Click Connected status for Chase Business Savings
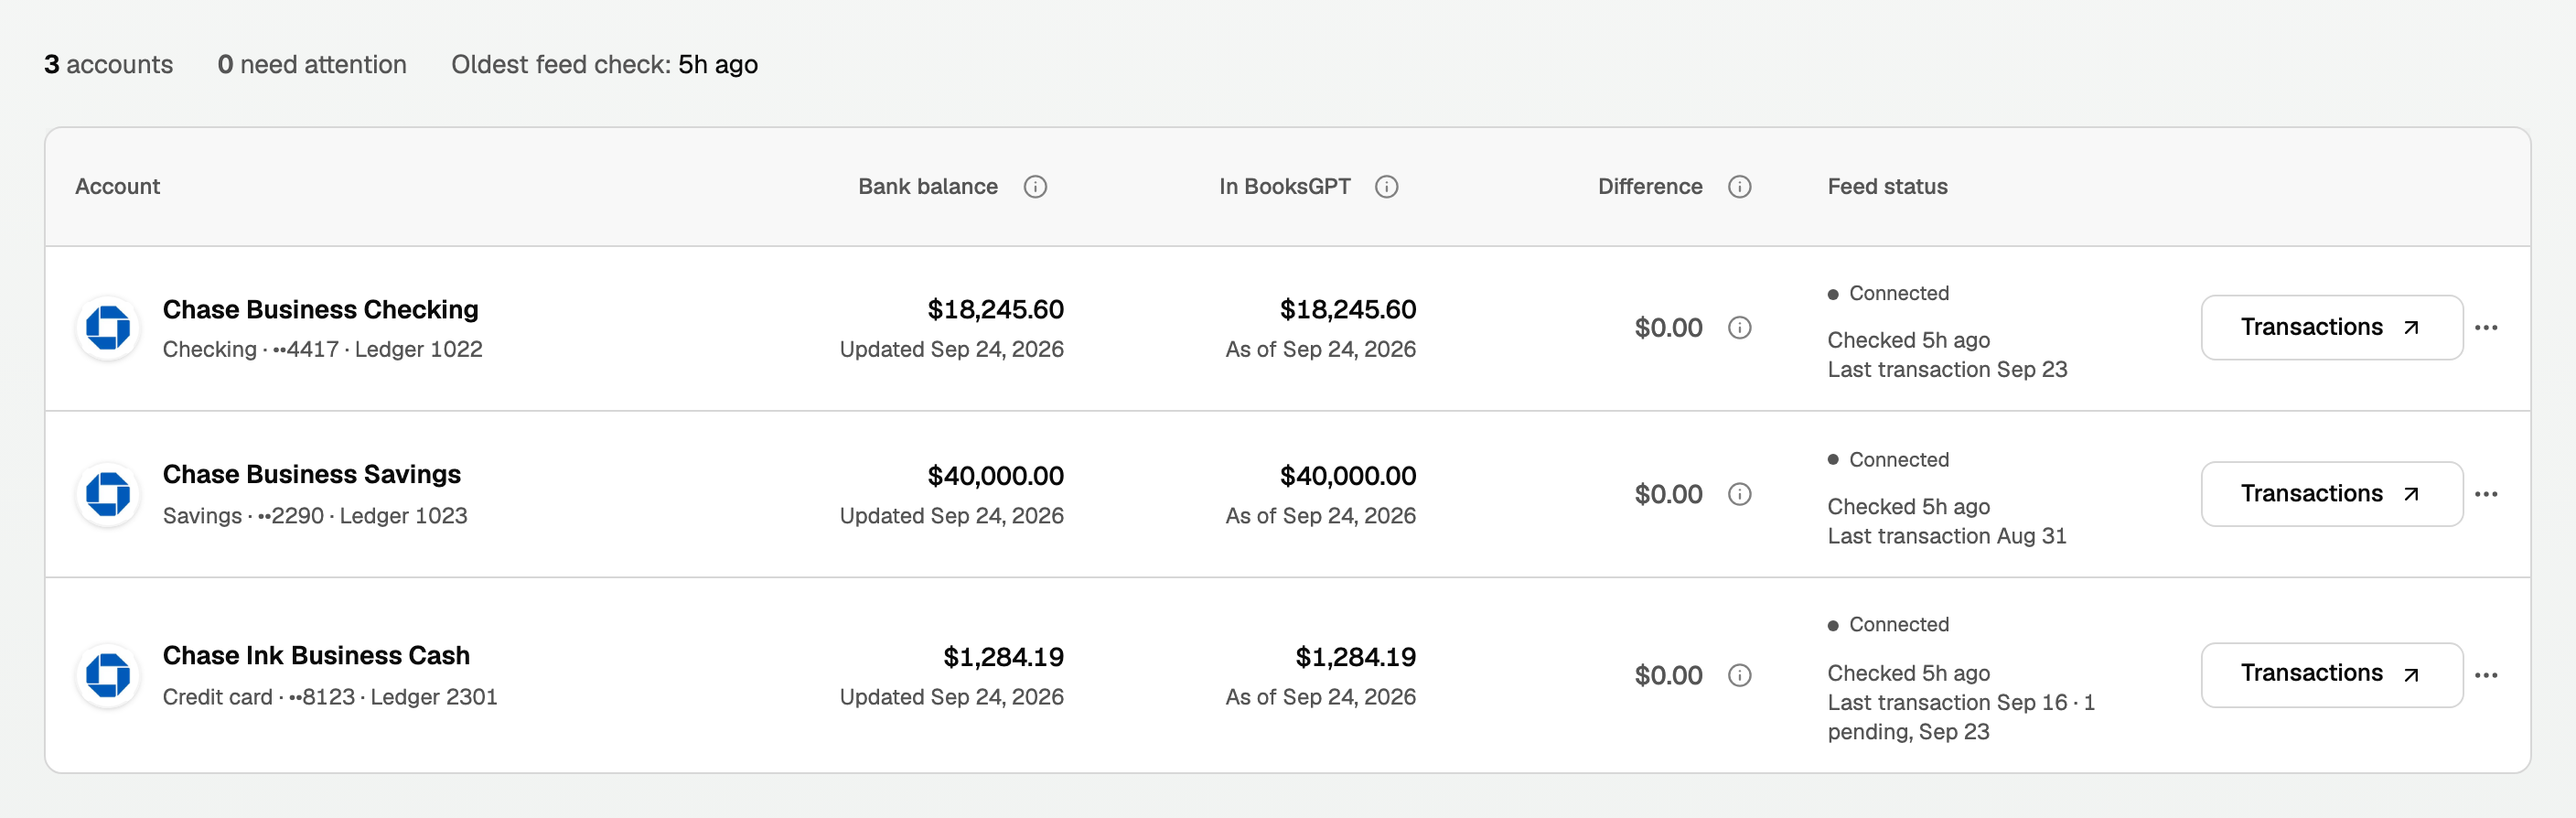 [1888, 460]
